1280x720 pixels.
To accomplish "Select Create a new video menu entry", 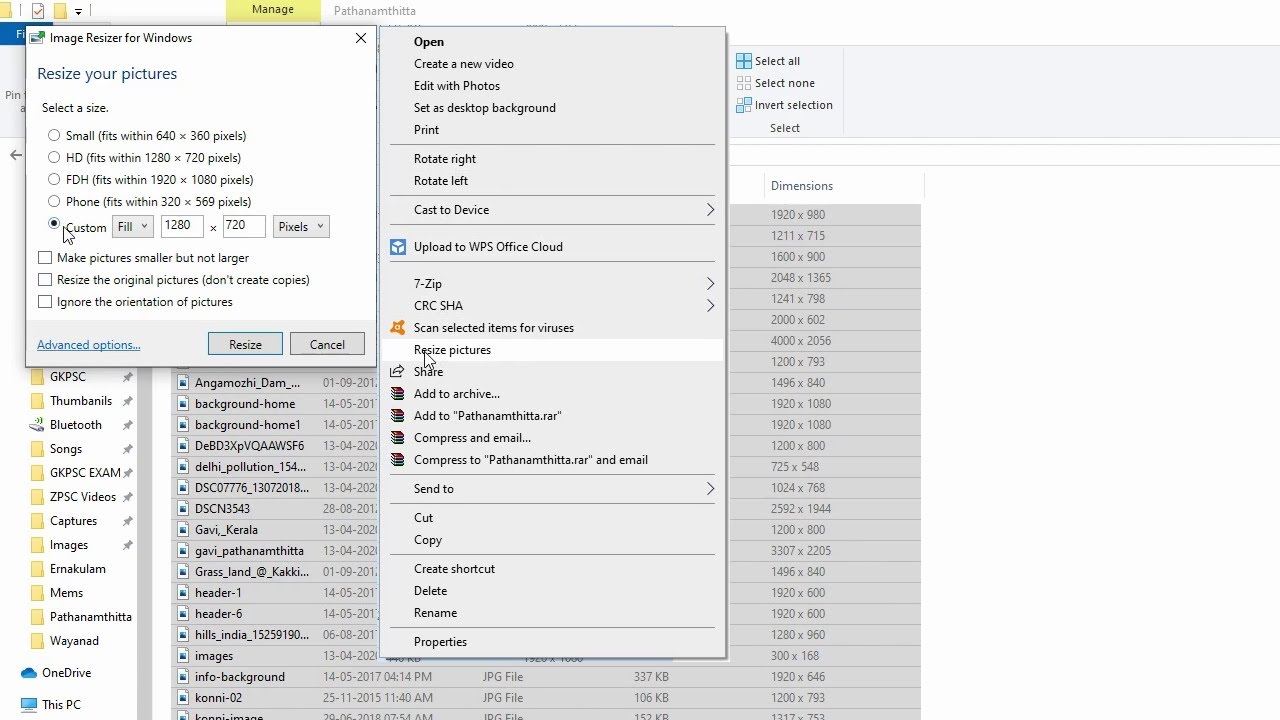I will point(464,63).
